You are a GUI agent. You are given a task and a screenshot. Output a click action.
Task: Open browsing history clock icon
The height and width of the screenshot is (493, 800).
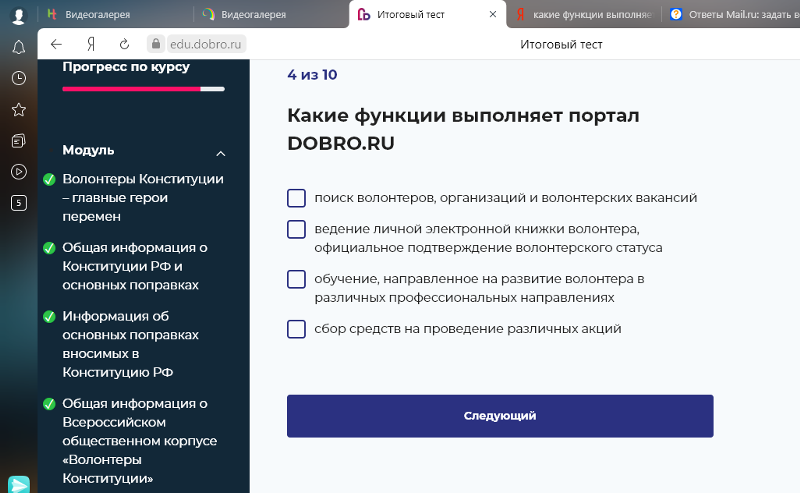pos(19,78)
